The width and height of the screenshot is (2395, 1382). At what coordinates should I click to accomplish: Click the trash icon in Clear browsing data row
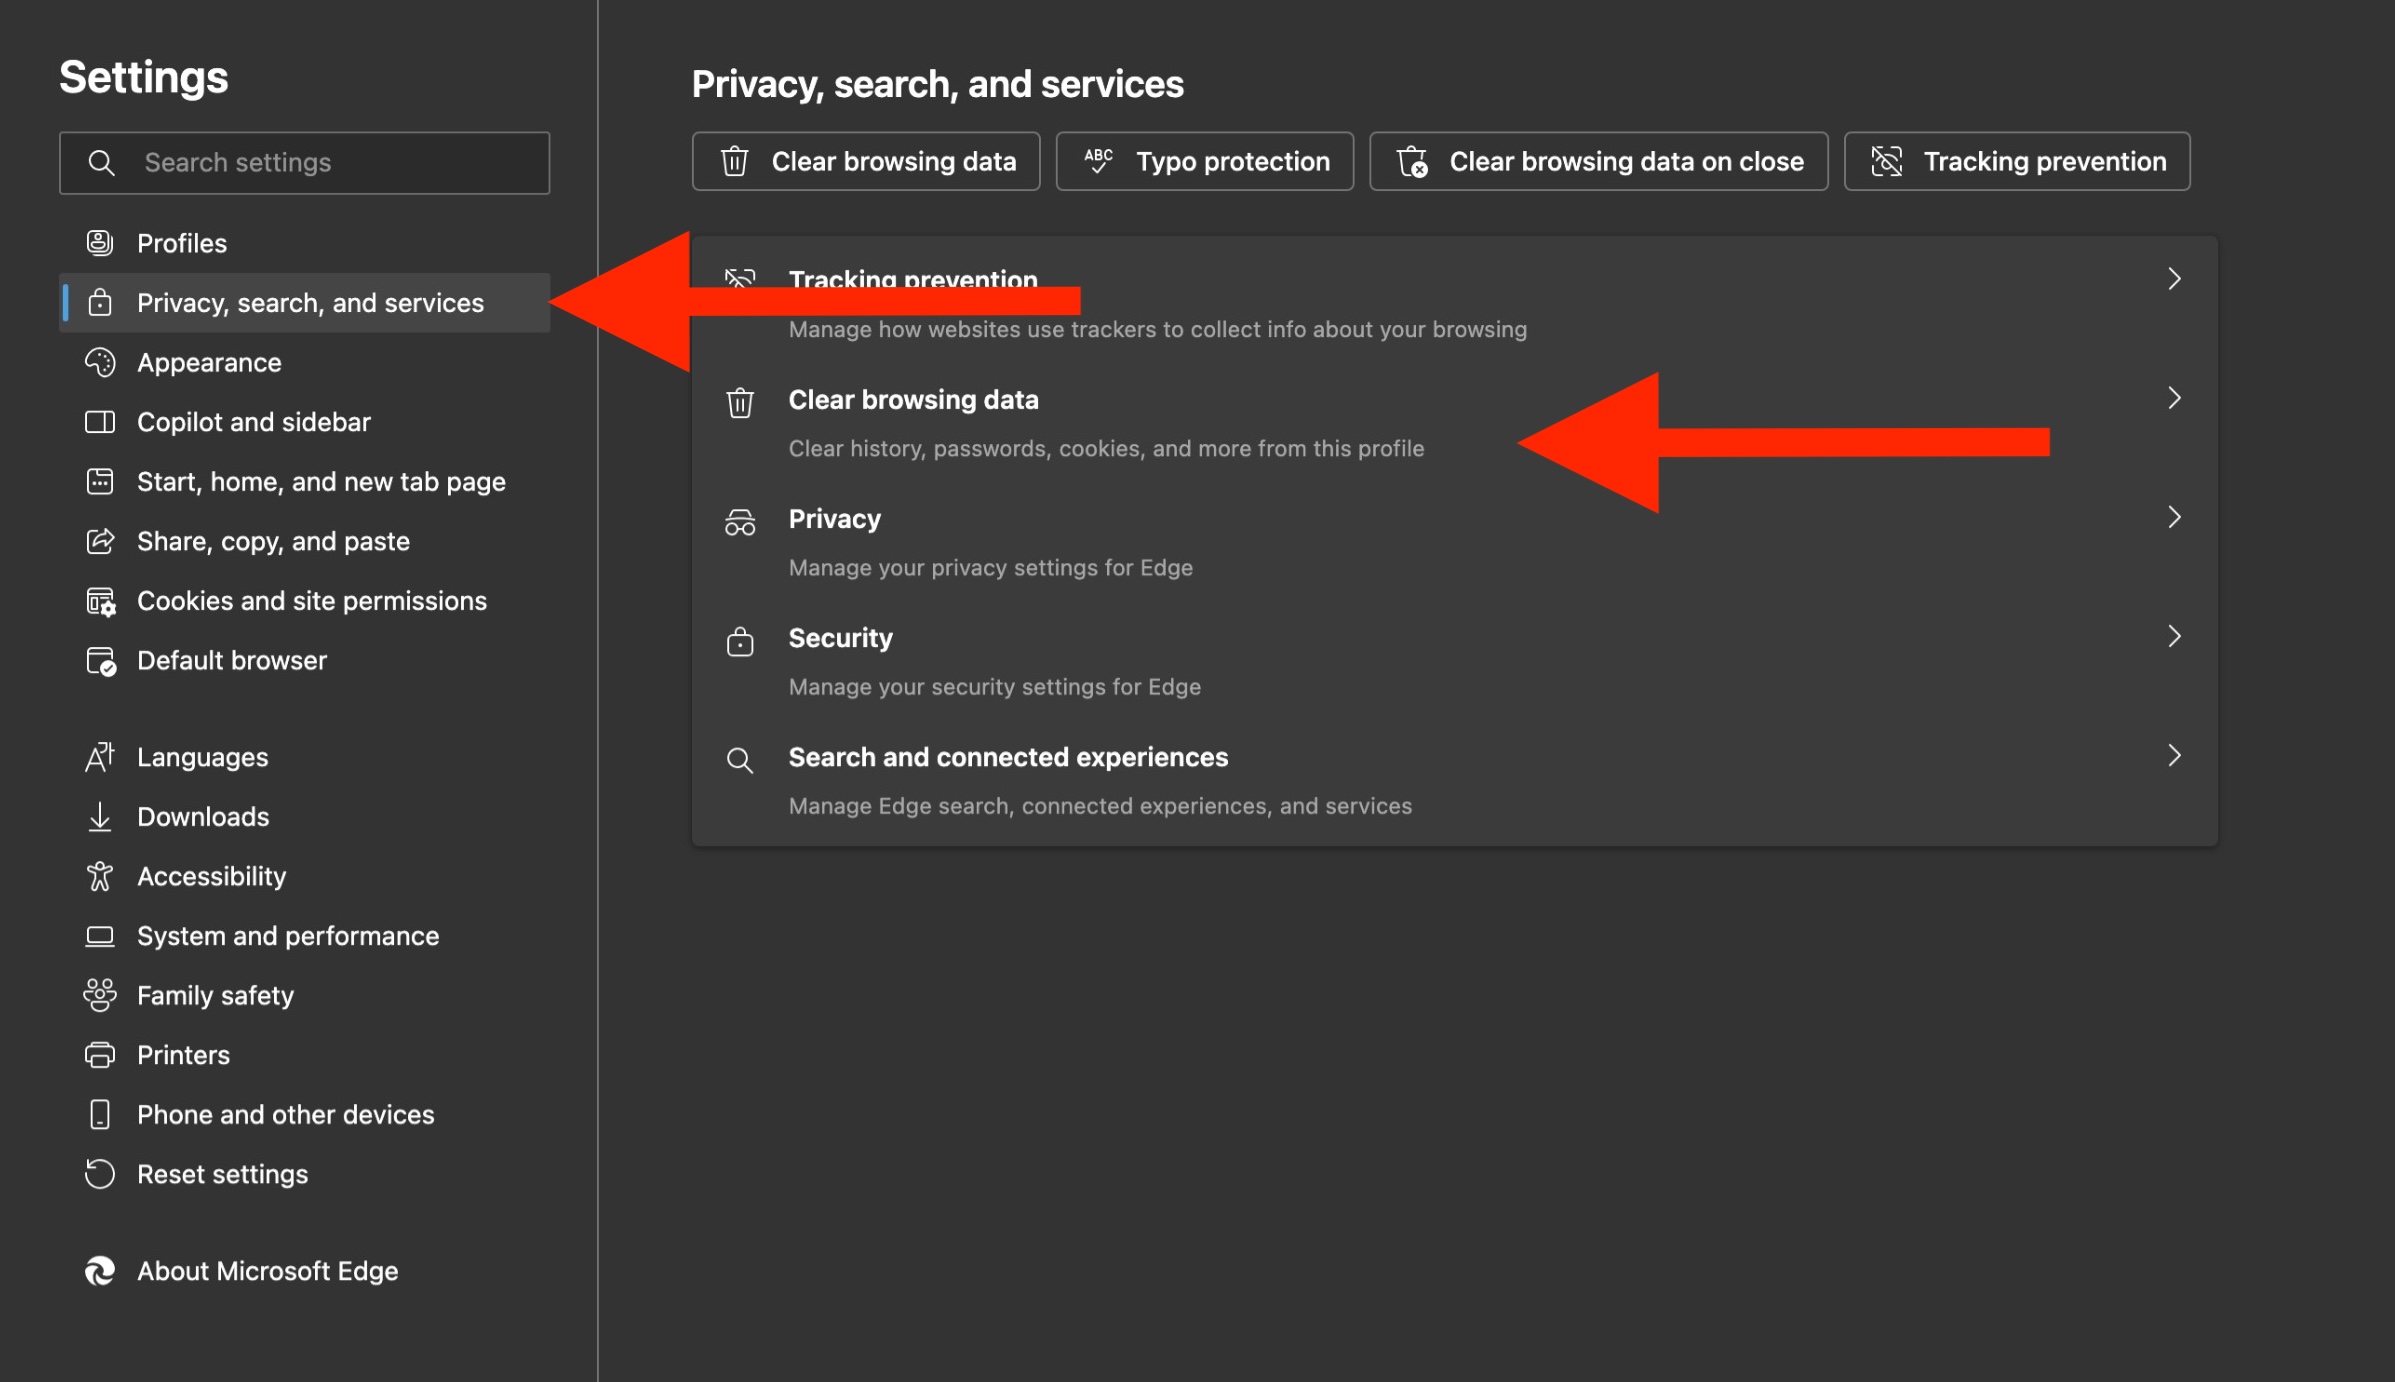pos(740,402)
